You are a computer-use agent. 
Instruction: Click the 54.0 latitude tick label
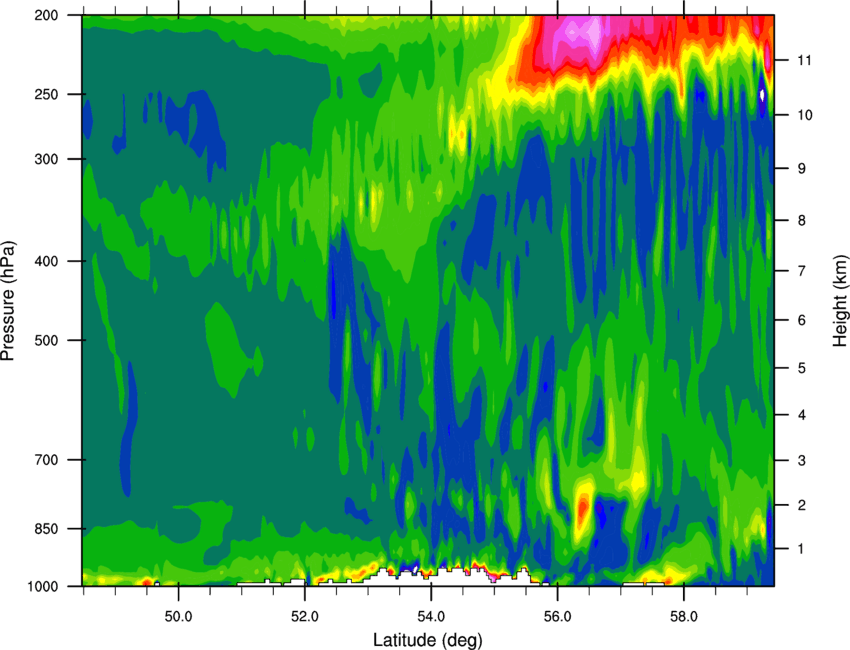coord(431,616)
